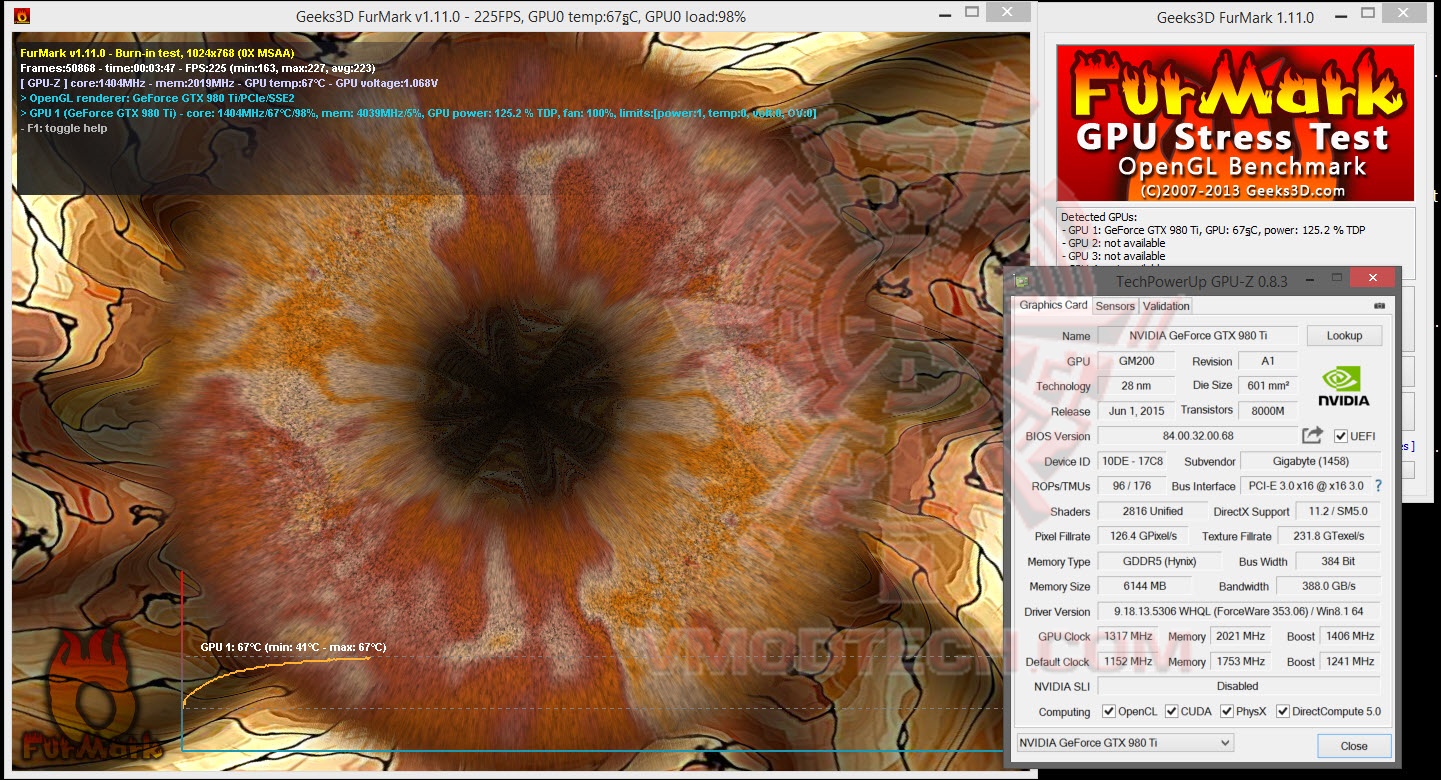
Task: Click the FurMark flame icon in the title bar
Action: pyautogui.click(x=22, y=16)
